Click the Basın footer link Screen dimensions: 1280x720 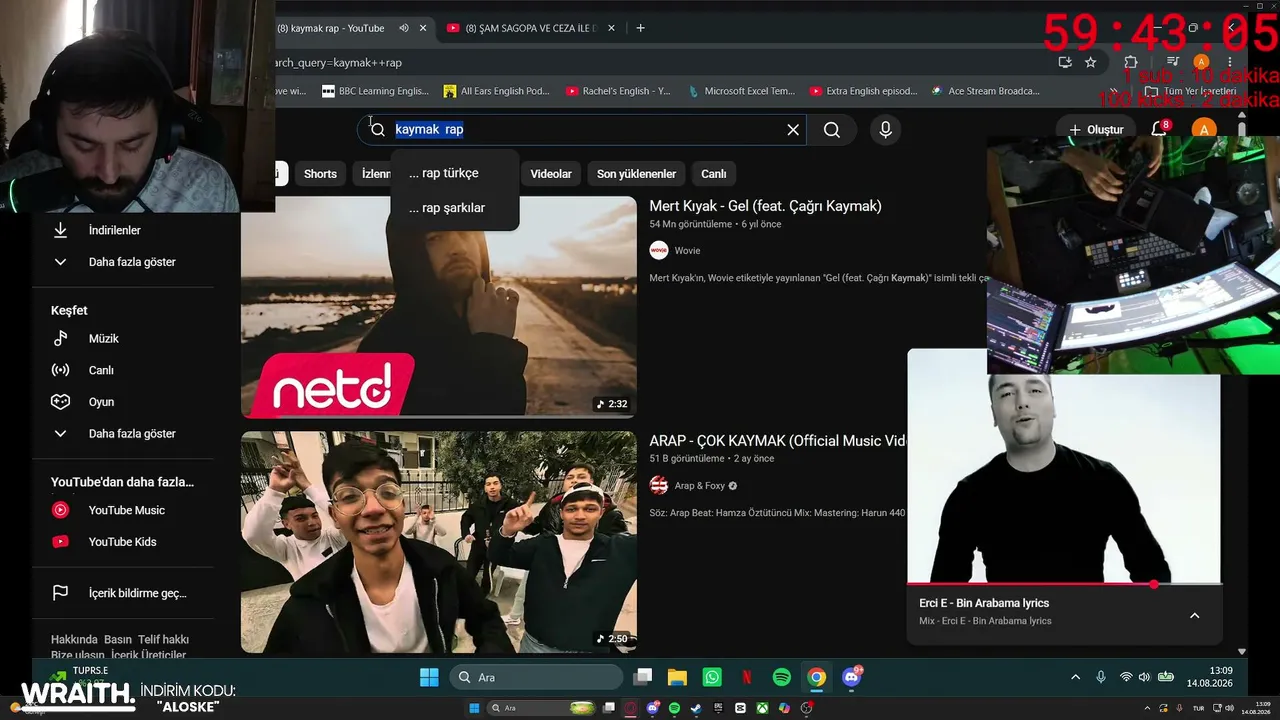(118, 640)
